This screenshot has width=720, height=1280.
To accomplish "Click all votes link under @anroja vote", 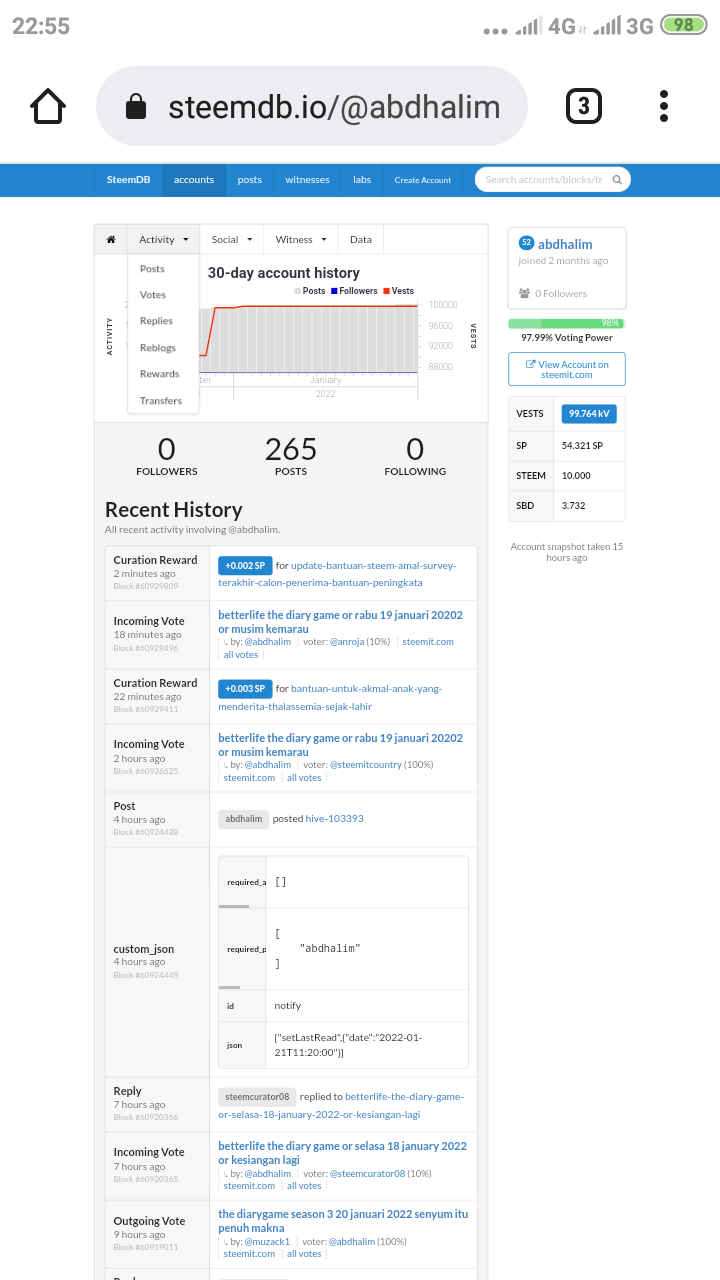I will (x=241, y=655).
